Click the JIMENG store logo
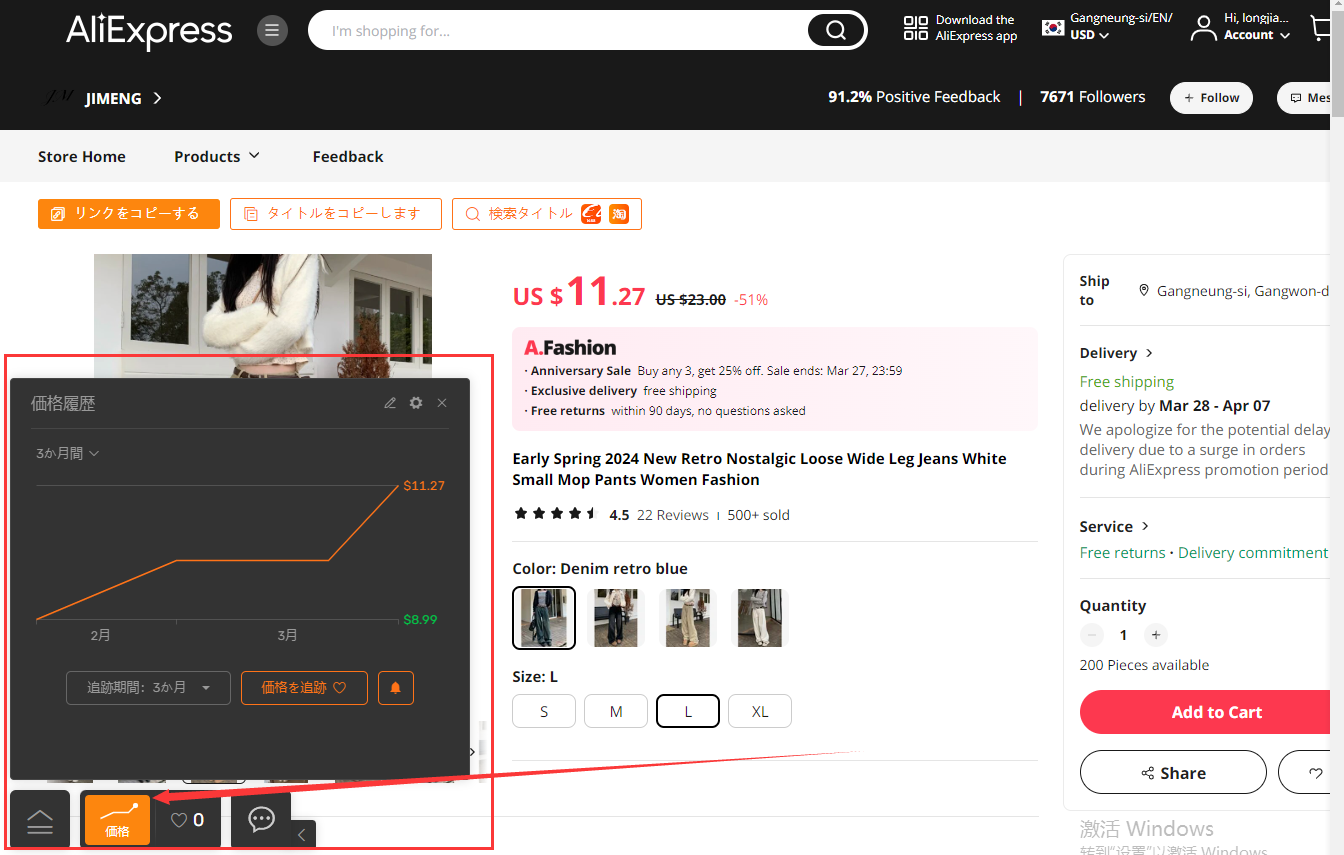The height and width of the screenshot is (855, 1344). click(x=58, y=98)
